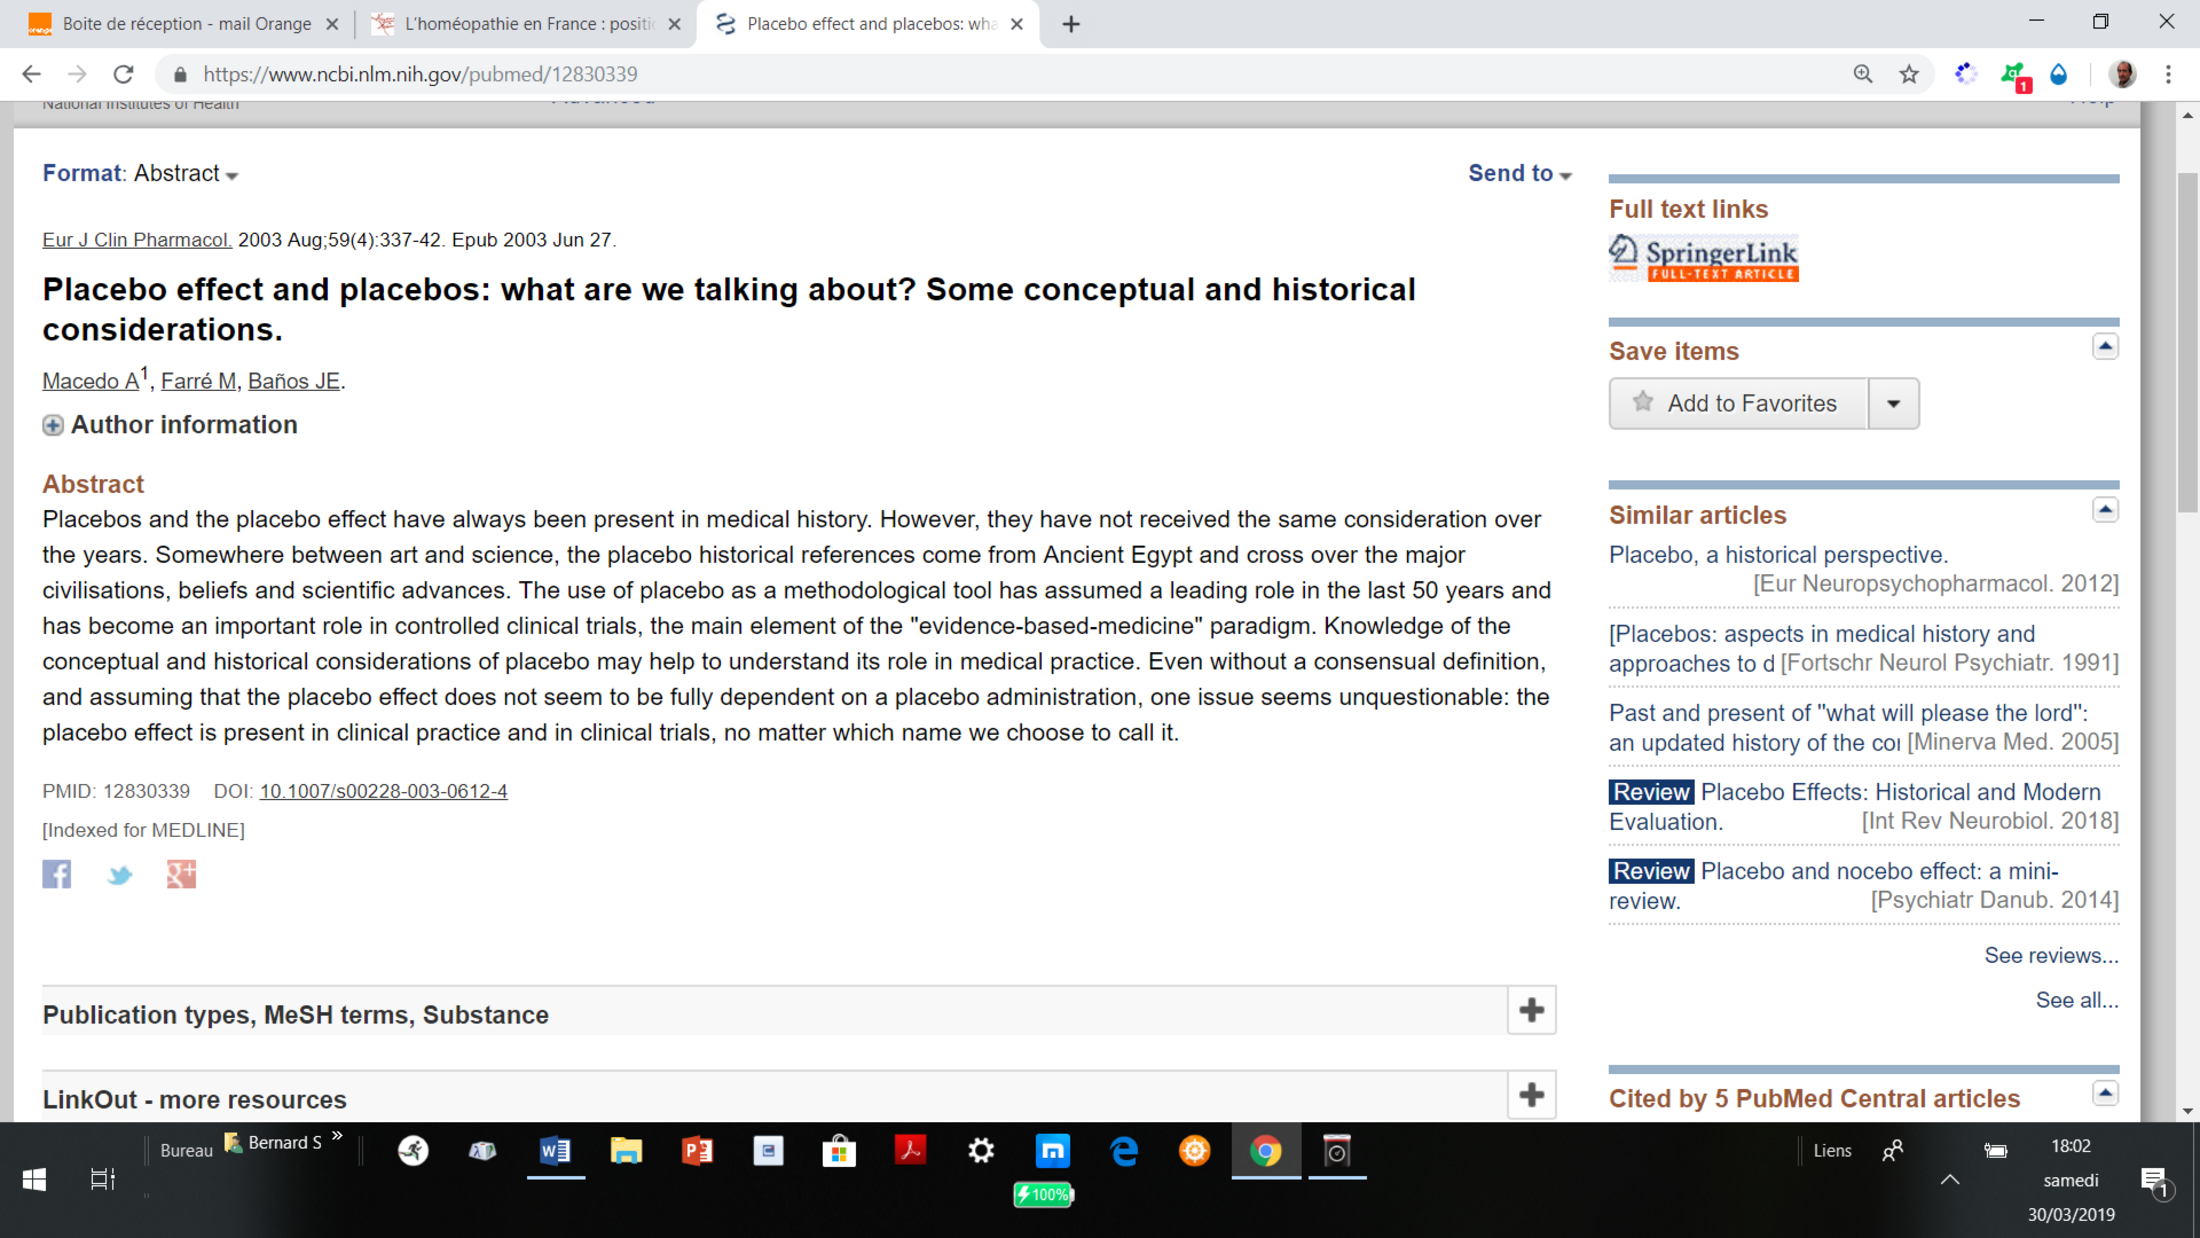
Task: Expand Publication types, MeSH terms section
Action: [x=1531, y=1011]
